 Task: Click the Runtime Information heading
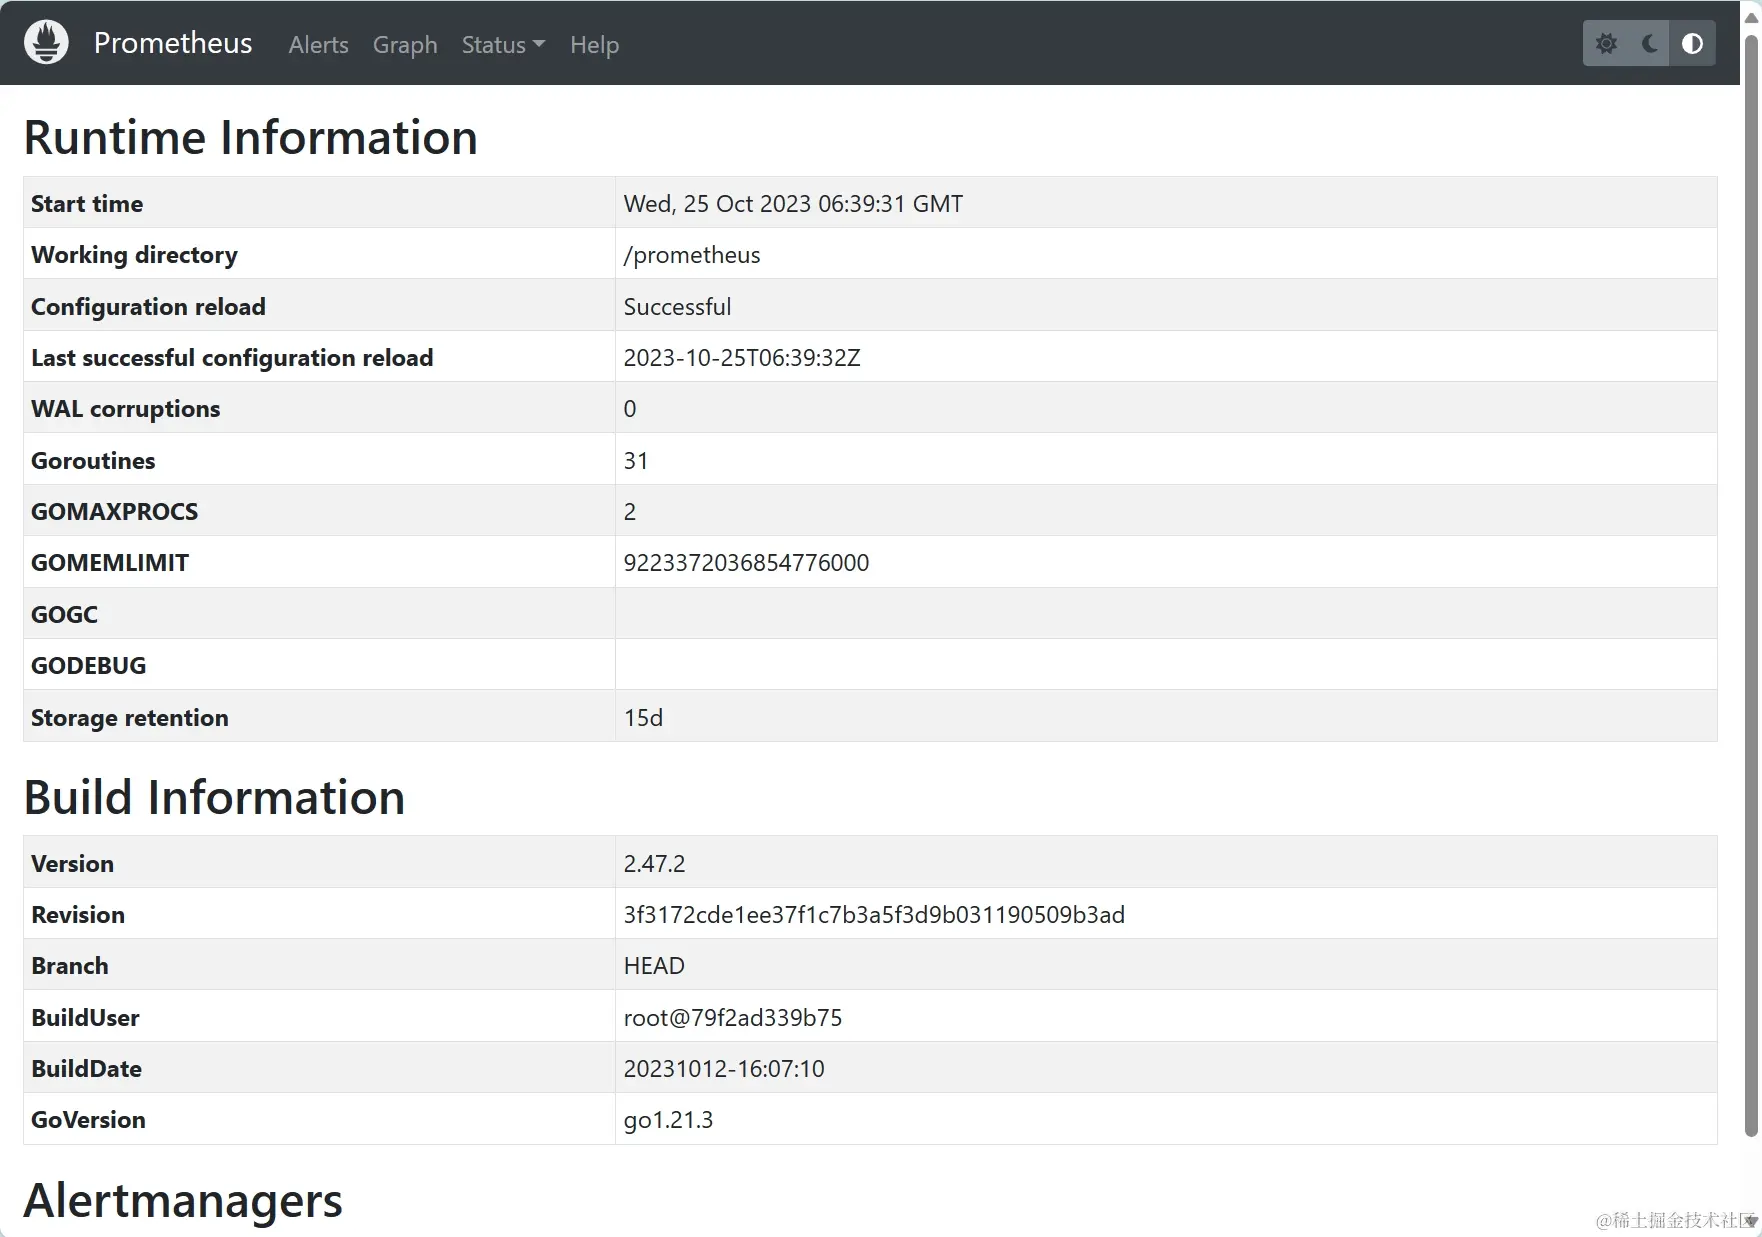[x=250, y=137]
